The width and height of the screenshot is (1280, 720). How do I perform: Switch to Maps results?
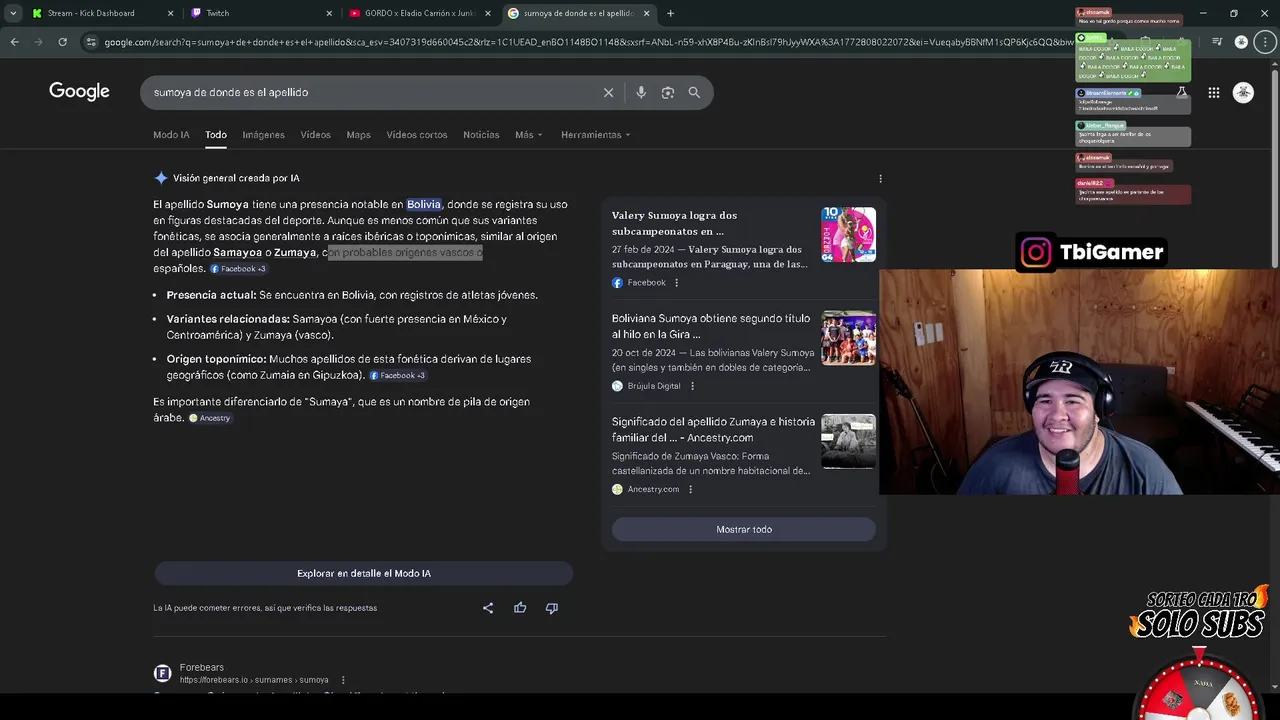click(358, 134)
